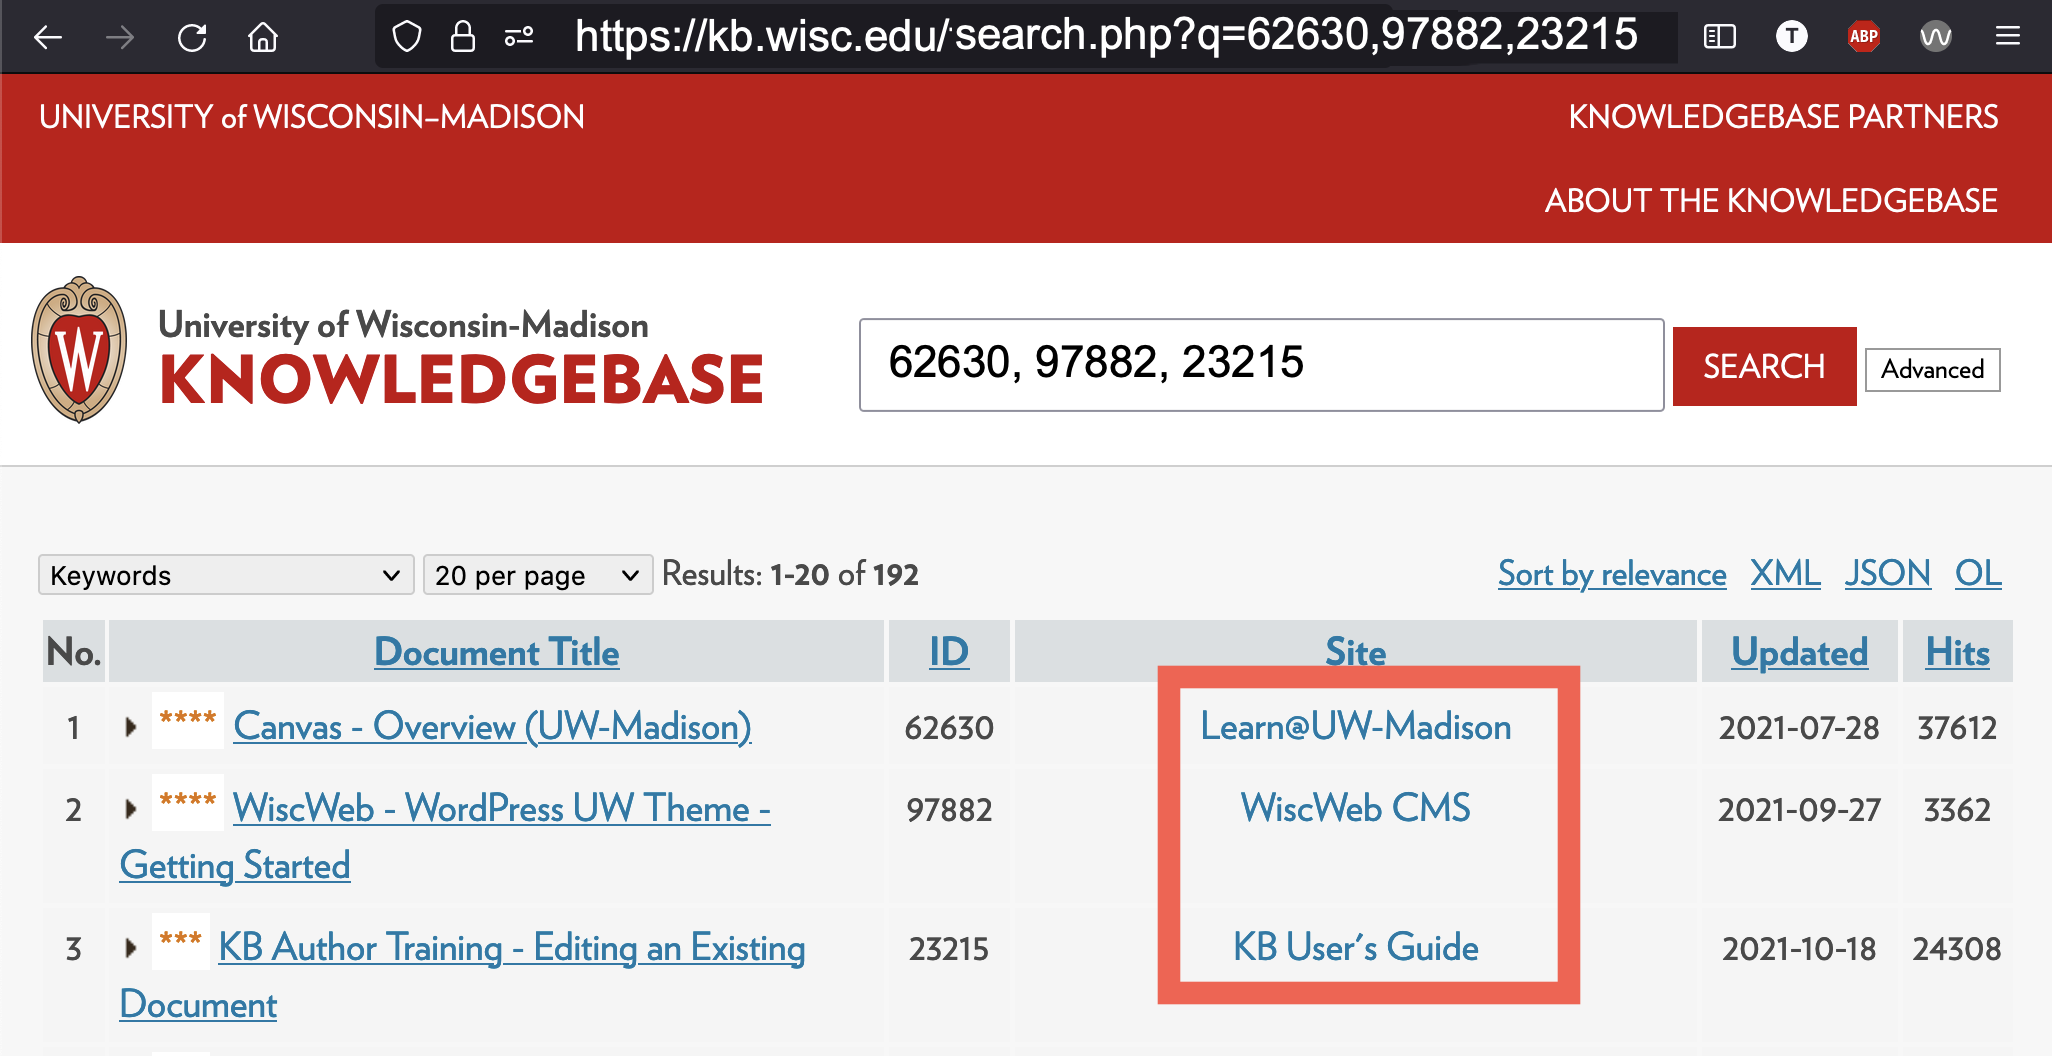Open the round T extension icon
This screenshot has width=2052, height=1056.
(x=1791, y=37)
